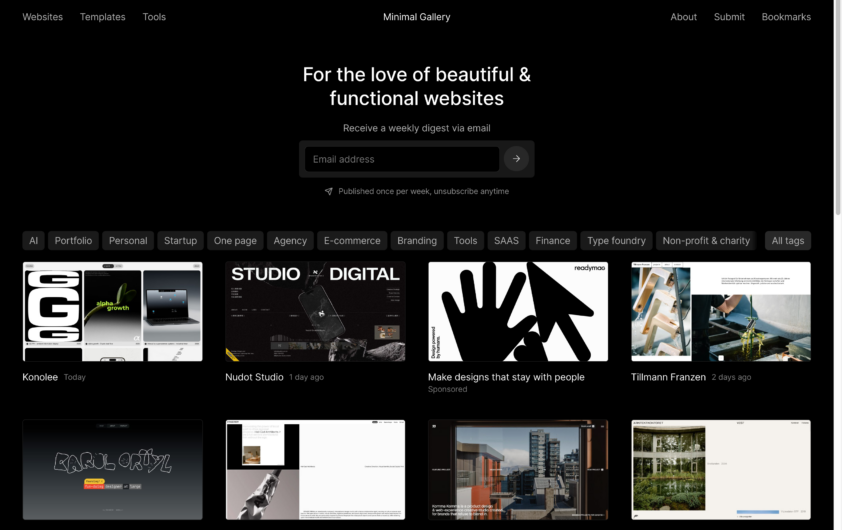Click the page vertical scrollbar
This screenshot has width=842, height=530.
tap(838, 107)
